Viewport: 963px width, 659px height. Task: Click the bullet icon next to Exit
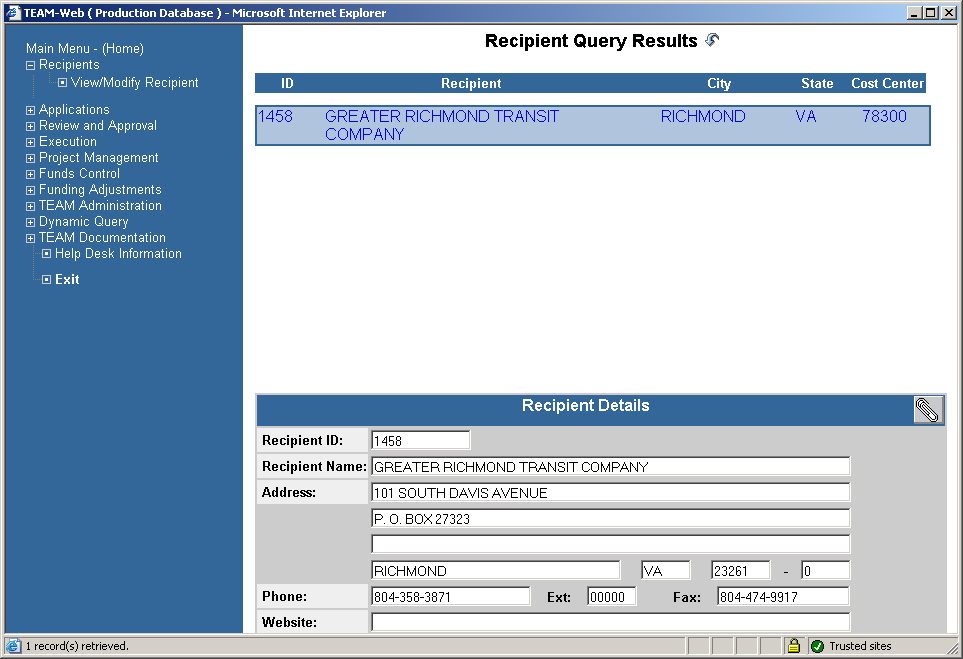pyautogui.click(x=46, y=279)
